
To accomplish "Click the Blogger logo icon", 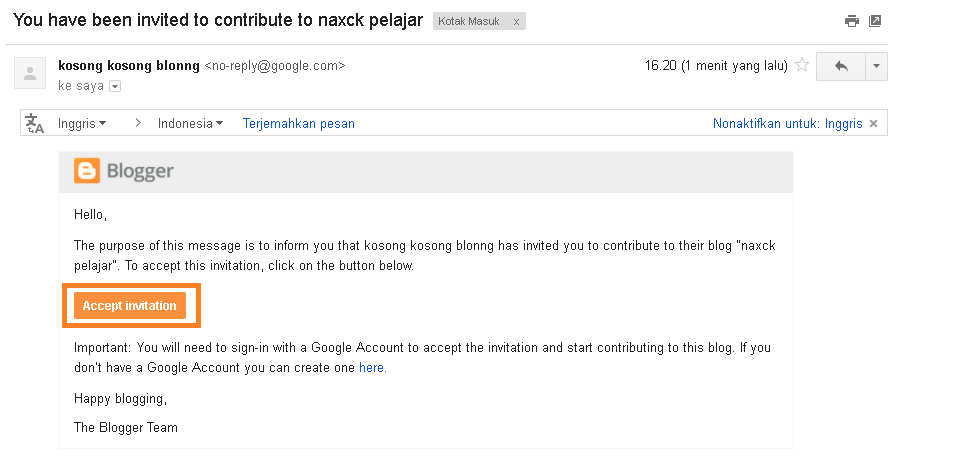I will (86, 171).
